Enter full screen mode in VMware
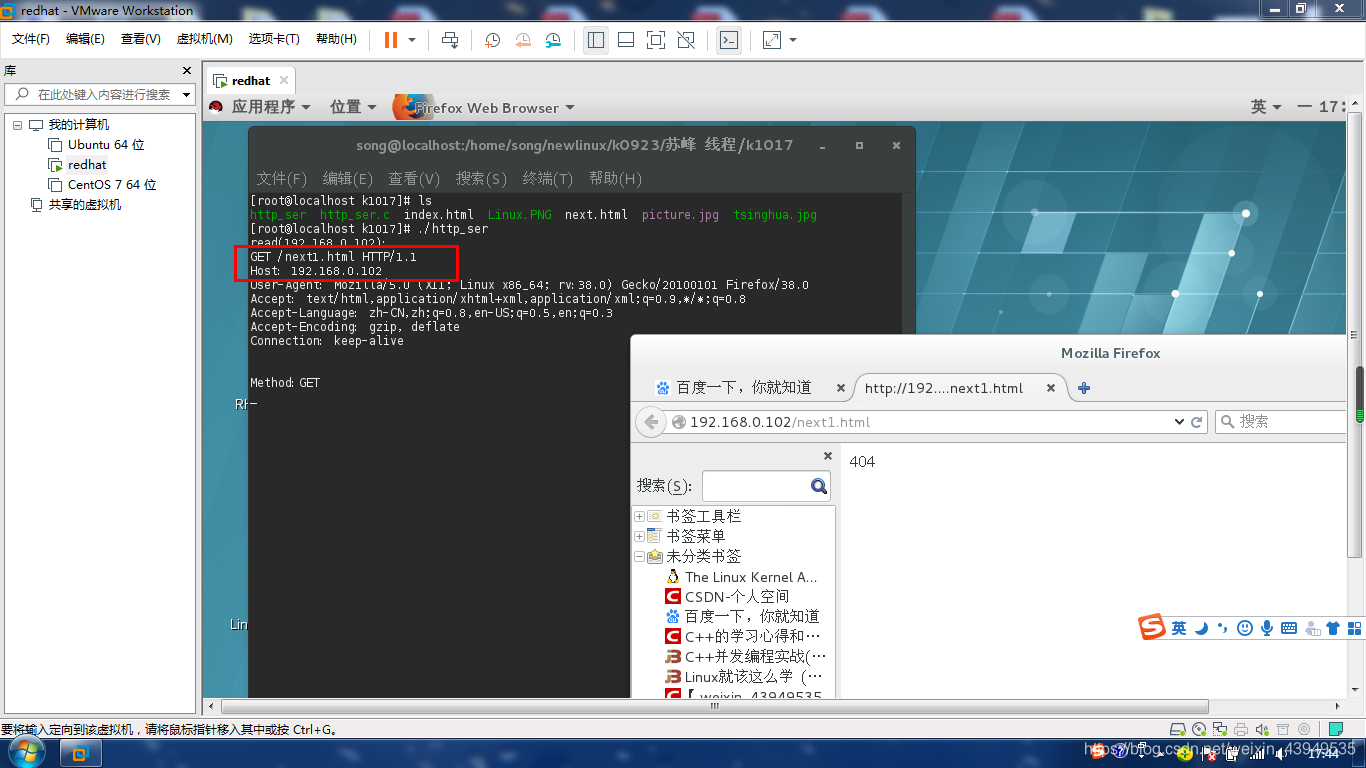The image size is (1366, 768). pyautogui.click(x=656, y=40)
